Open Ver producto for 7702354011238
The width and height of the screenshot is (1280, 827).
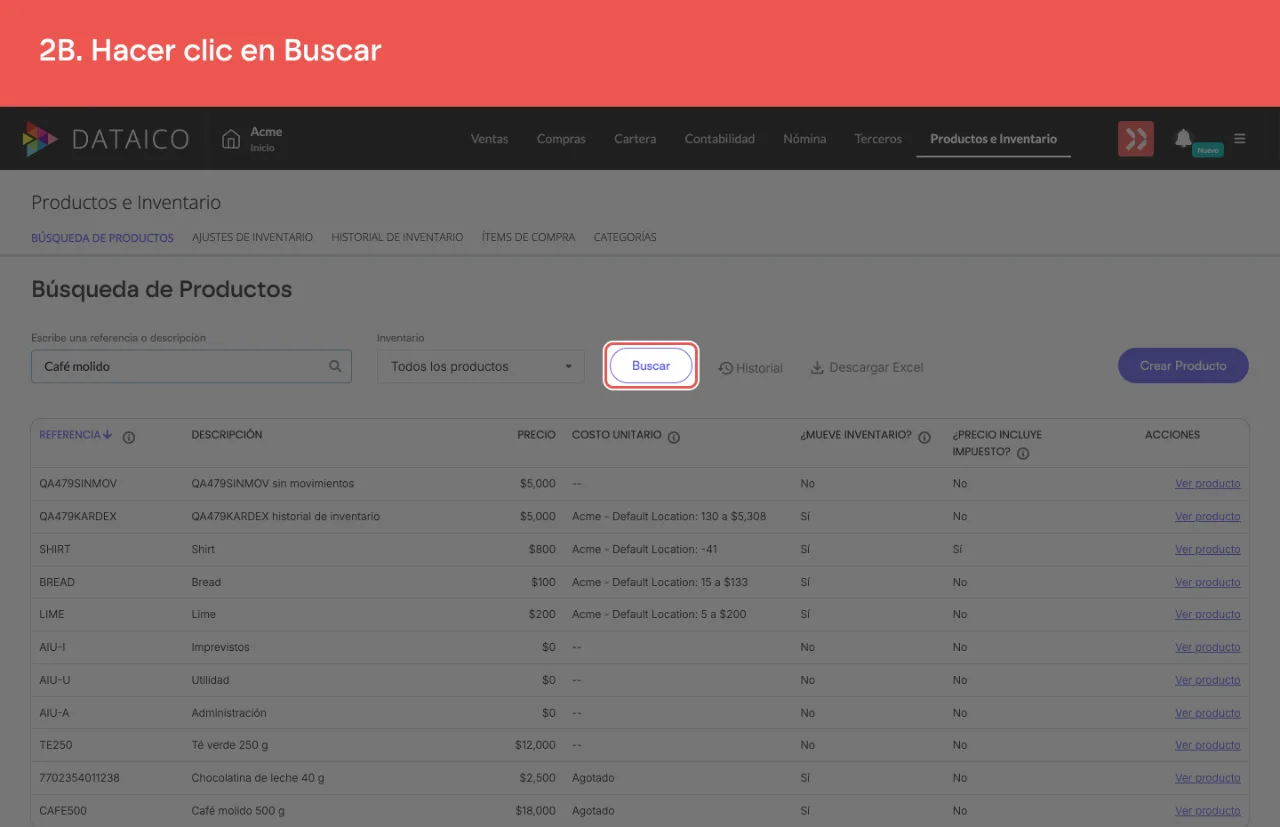pos(1207,778)
